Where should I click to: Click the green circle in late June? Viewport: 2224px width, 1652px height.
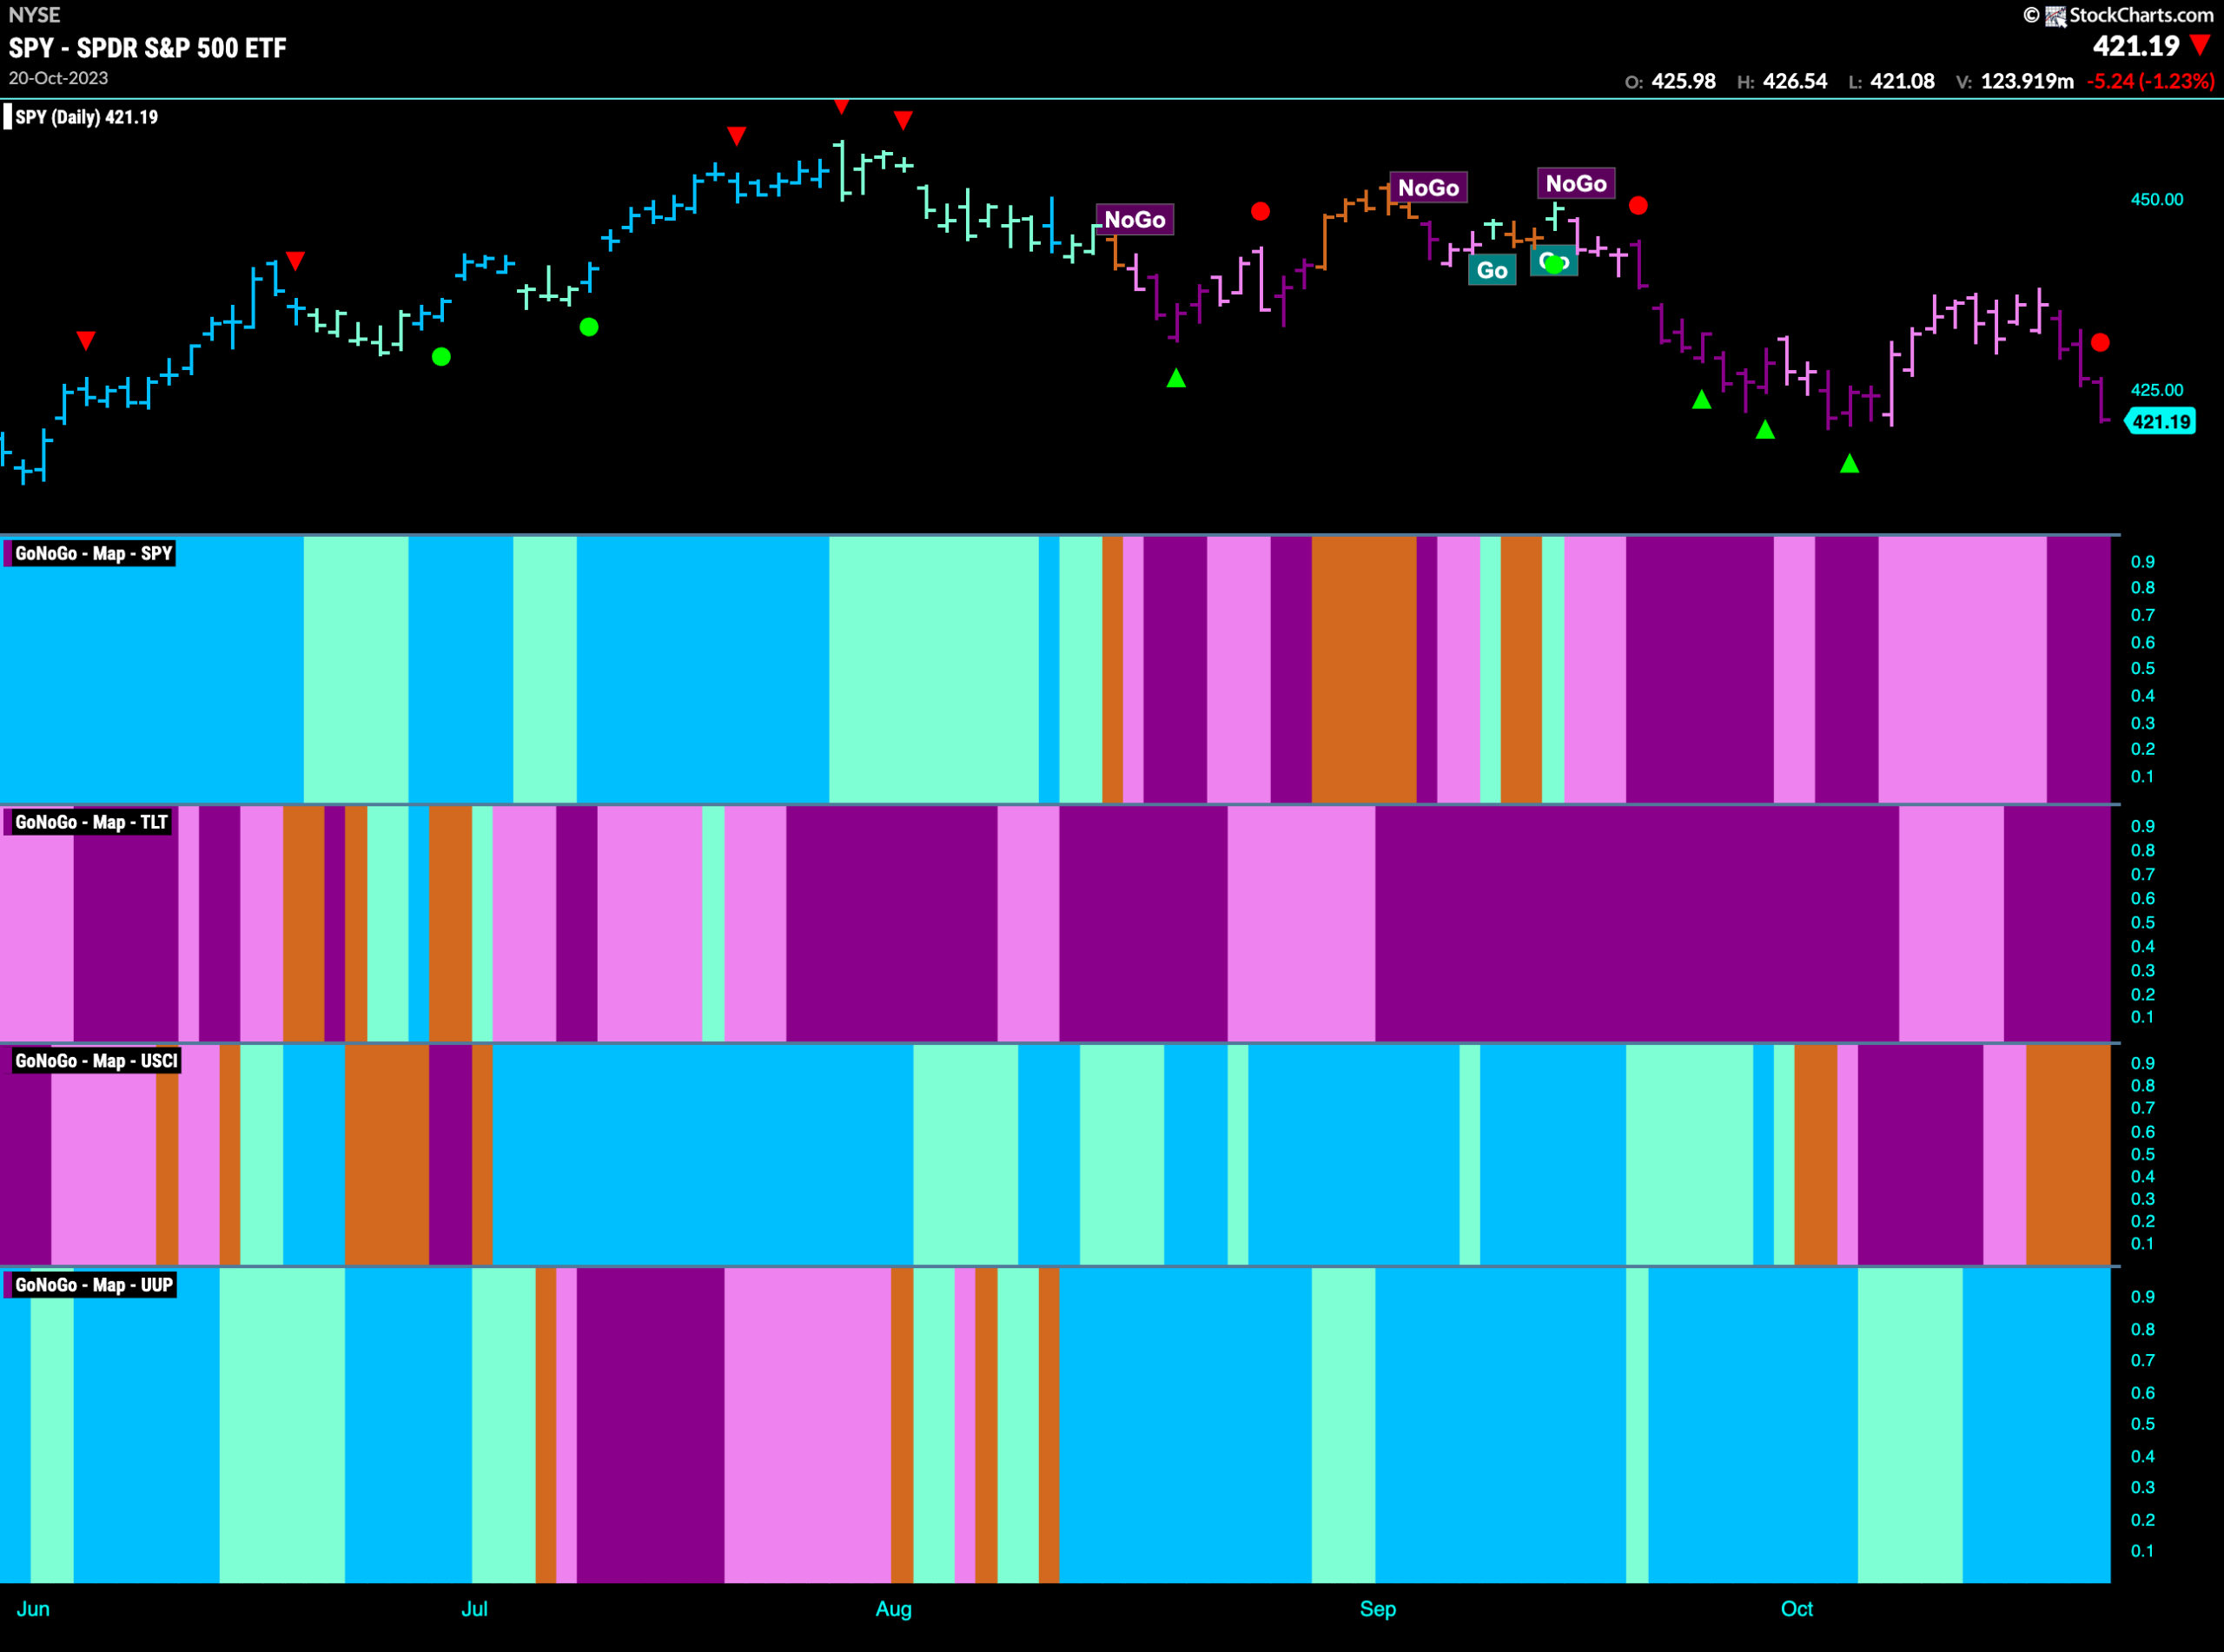coord(441,357)
